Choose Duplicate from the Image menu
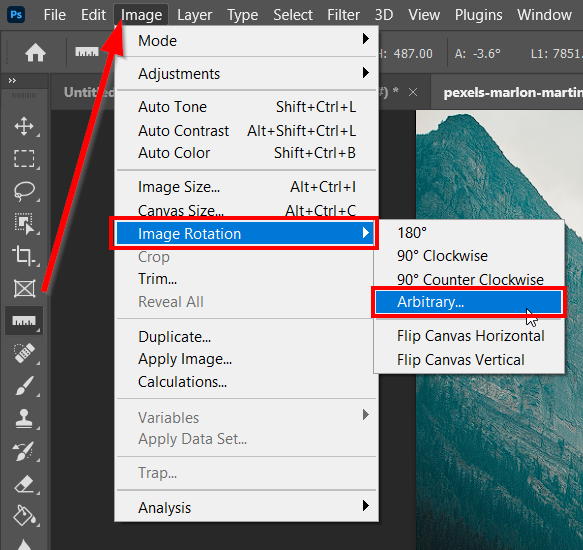 [247, 337]
